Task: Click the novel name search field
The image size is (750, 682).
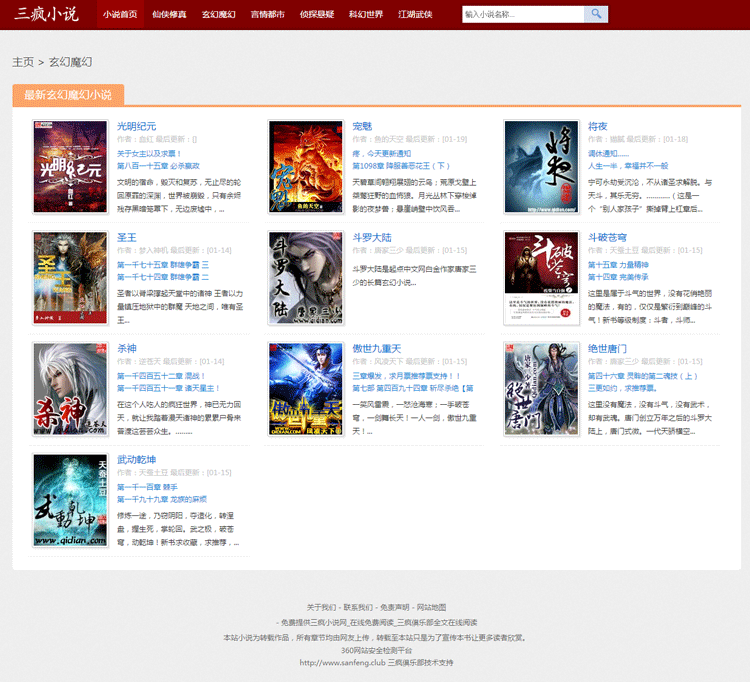Action: tap(523, 14)
